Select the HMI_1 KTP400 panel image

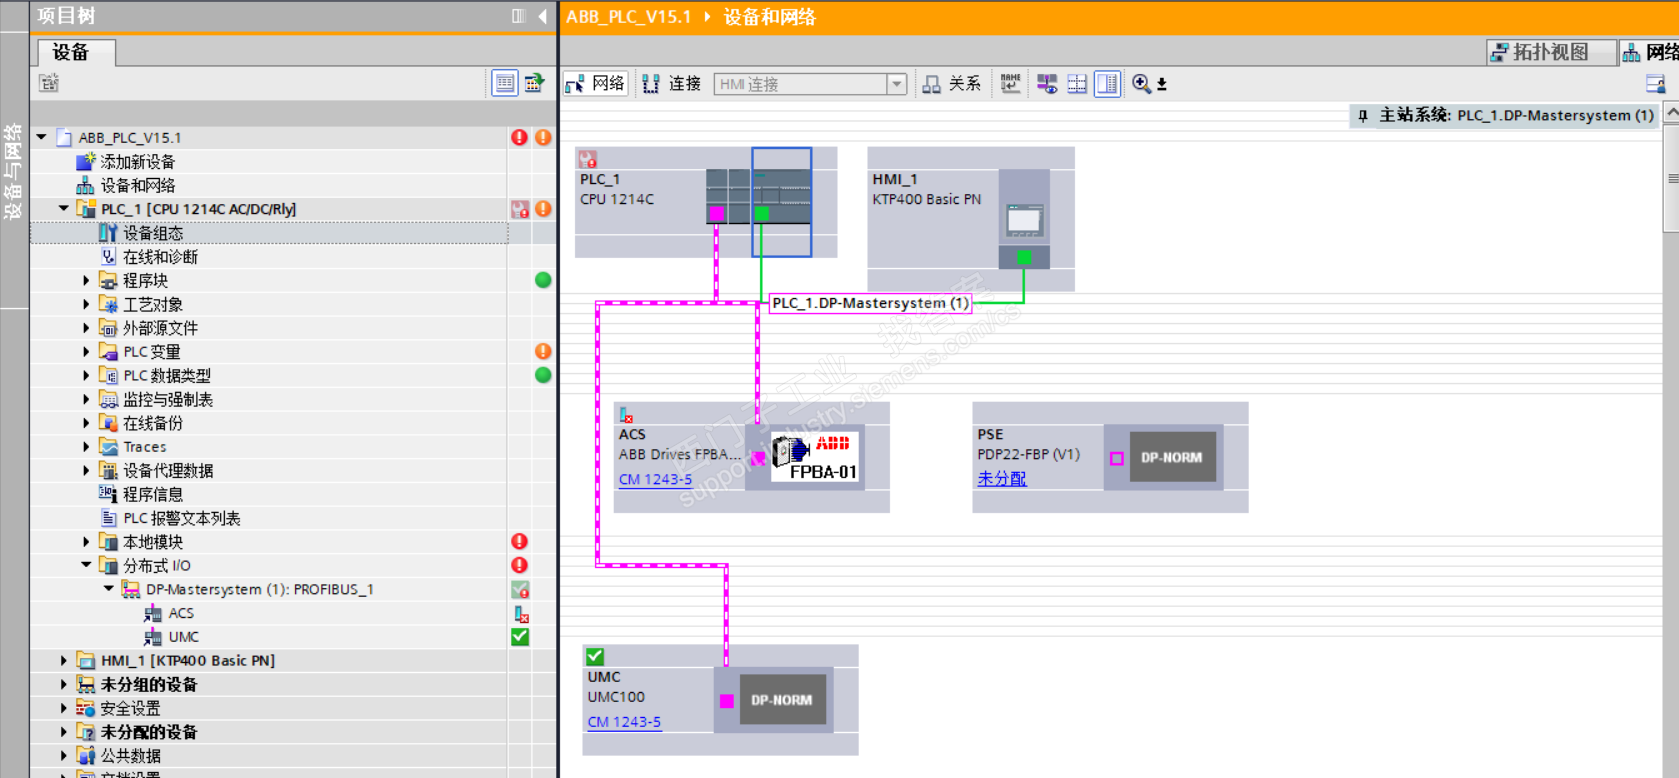1024,218
